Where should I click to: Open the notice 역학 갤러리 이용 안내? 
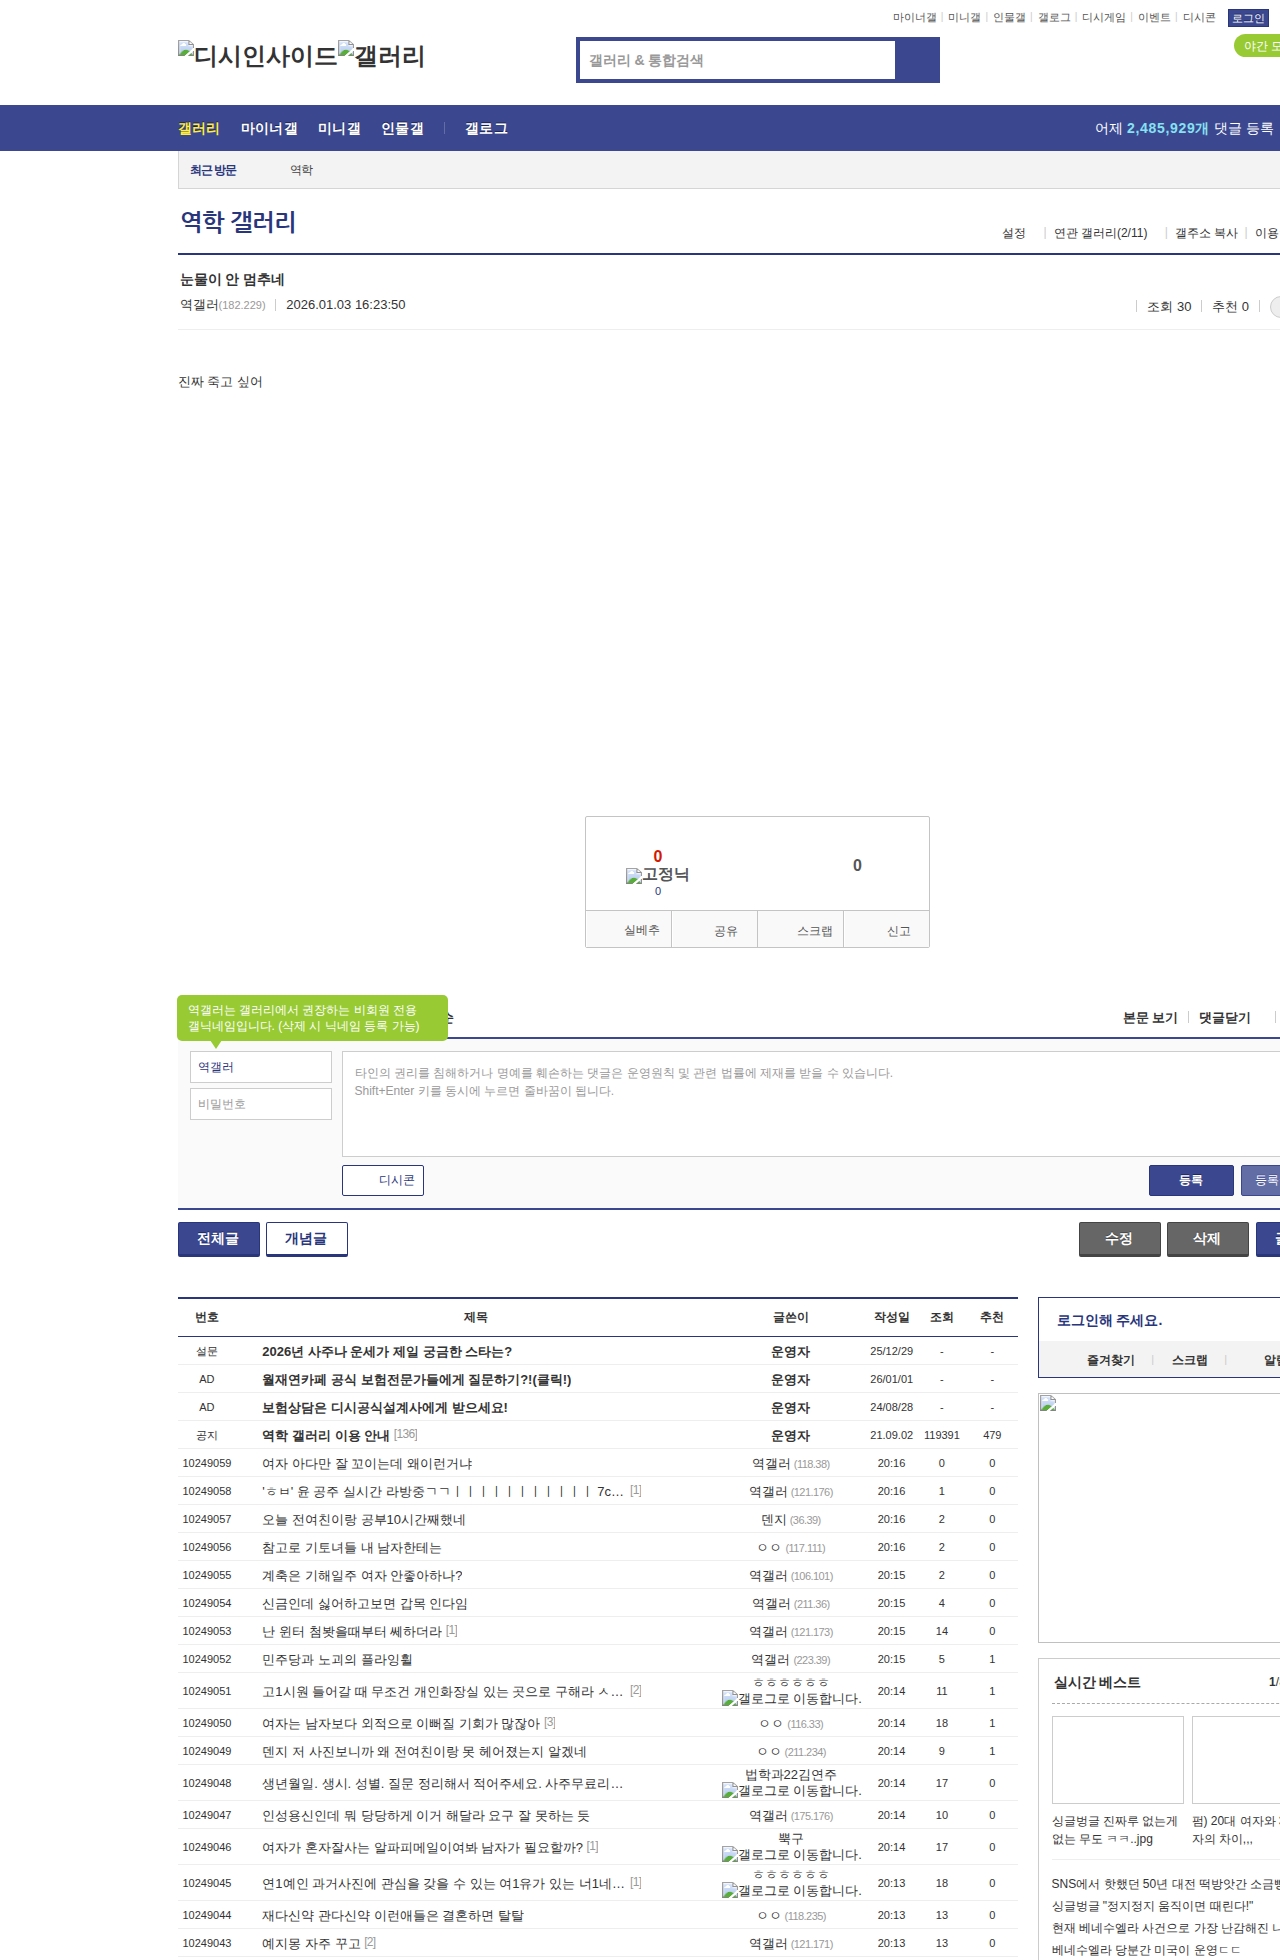326,1436
